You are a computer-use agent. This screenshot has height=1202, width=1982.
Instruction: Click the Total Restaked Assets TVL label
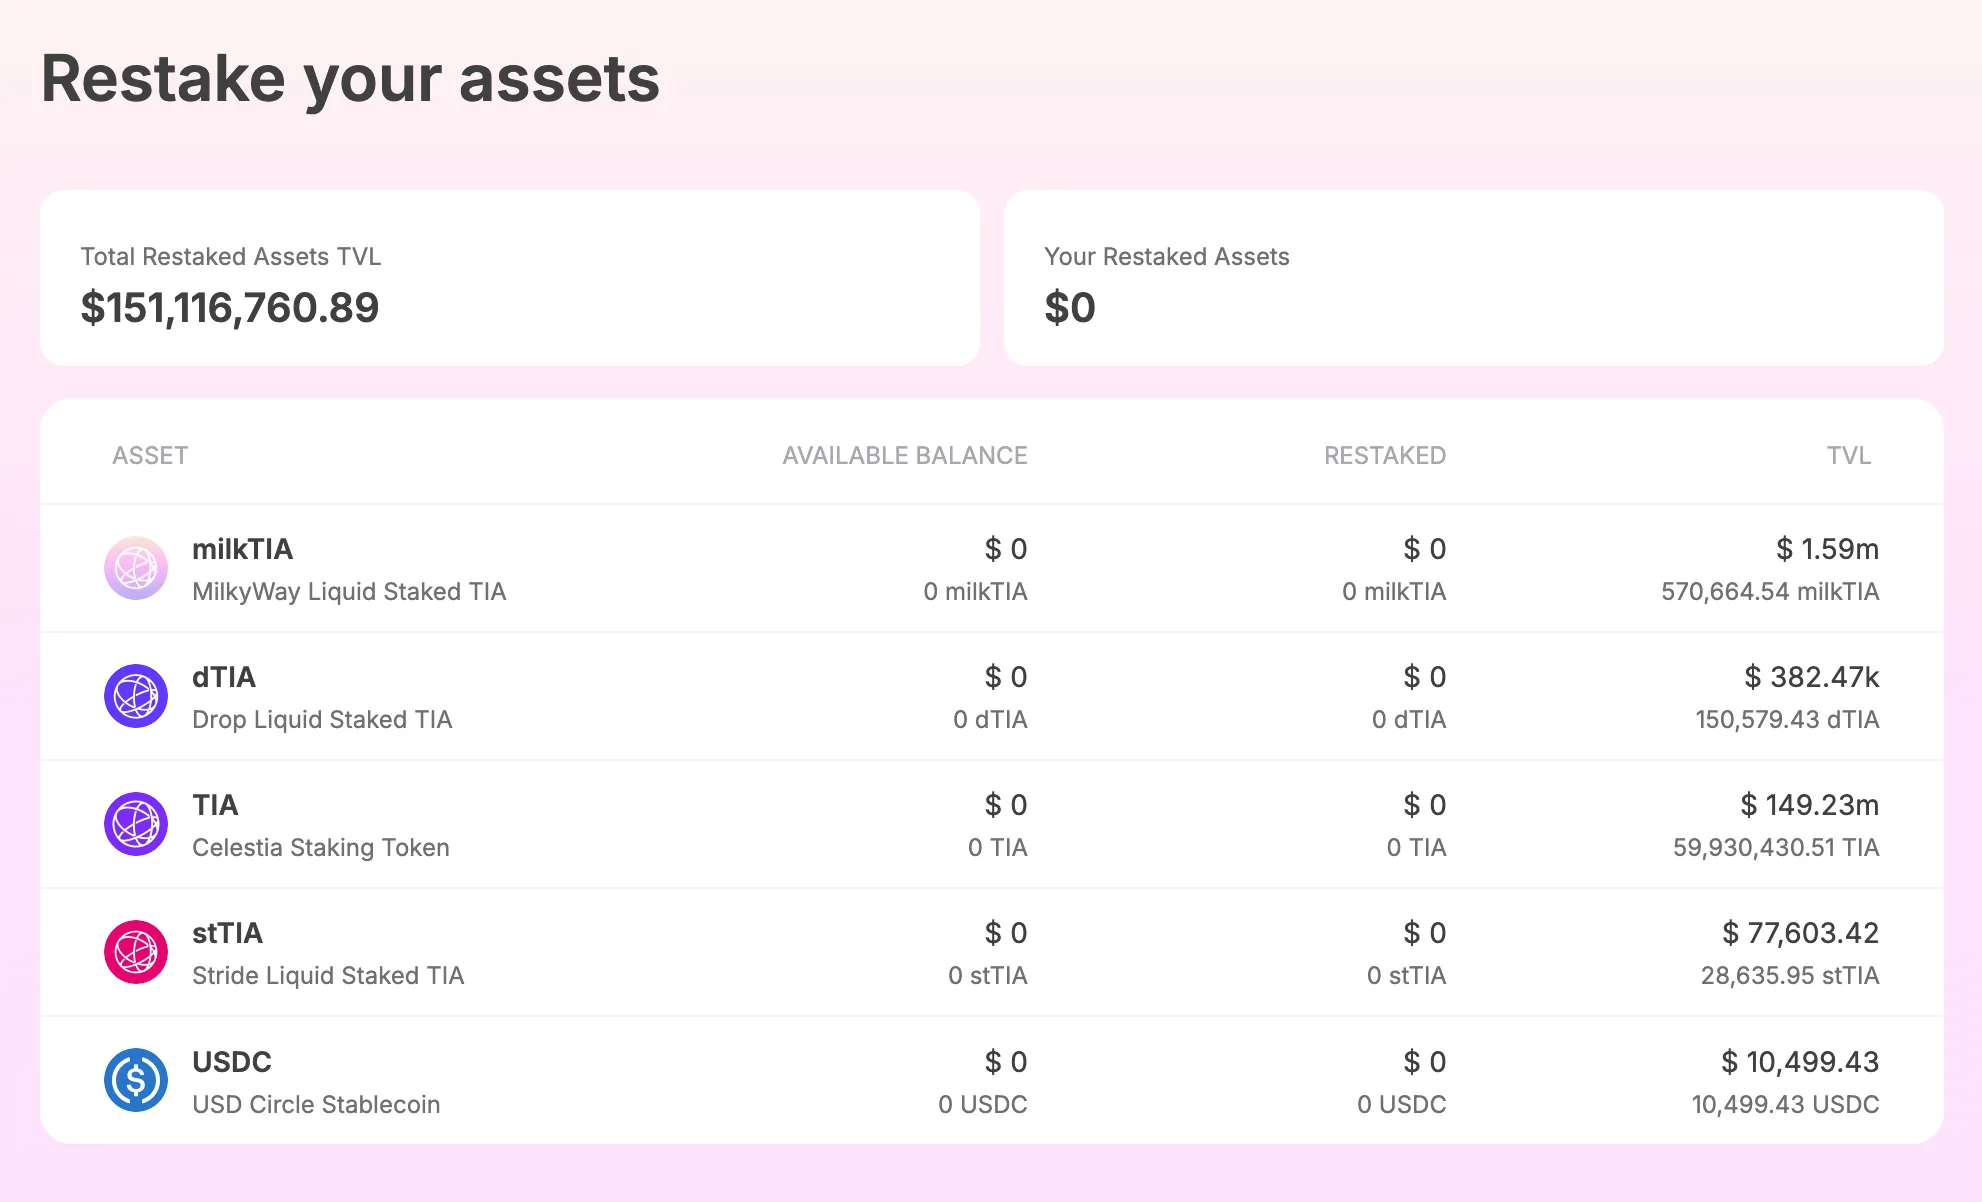click(x=231, y=256)
